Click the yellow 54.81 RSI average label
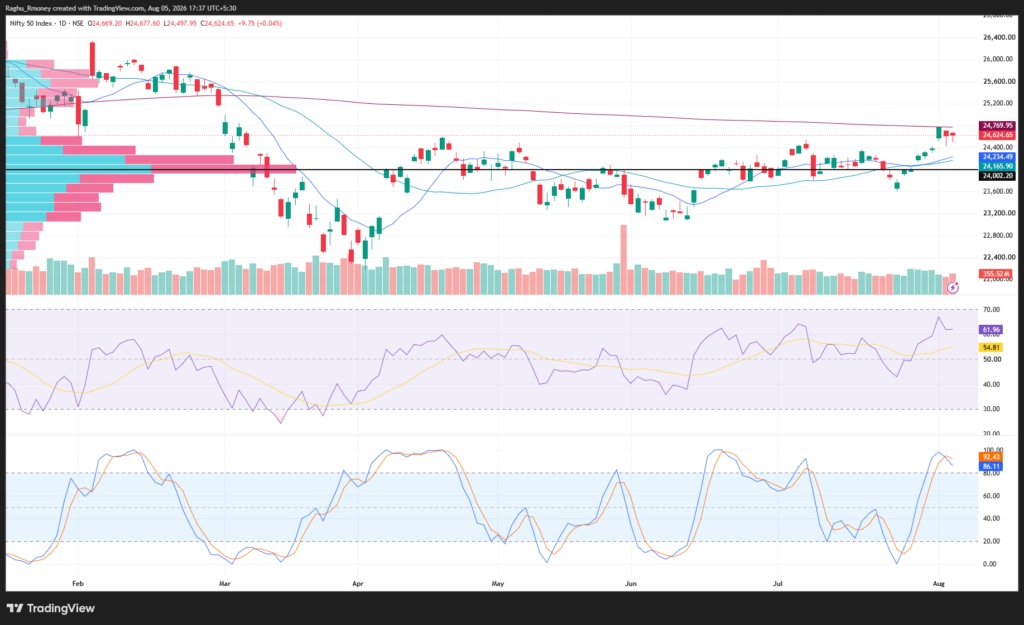This screenshot has width=1024, height=625. (x=991, y=347)
